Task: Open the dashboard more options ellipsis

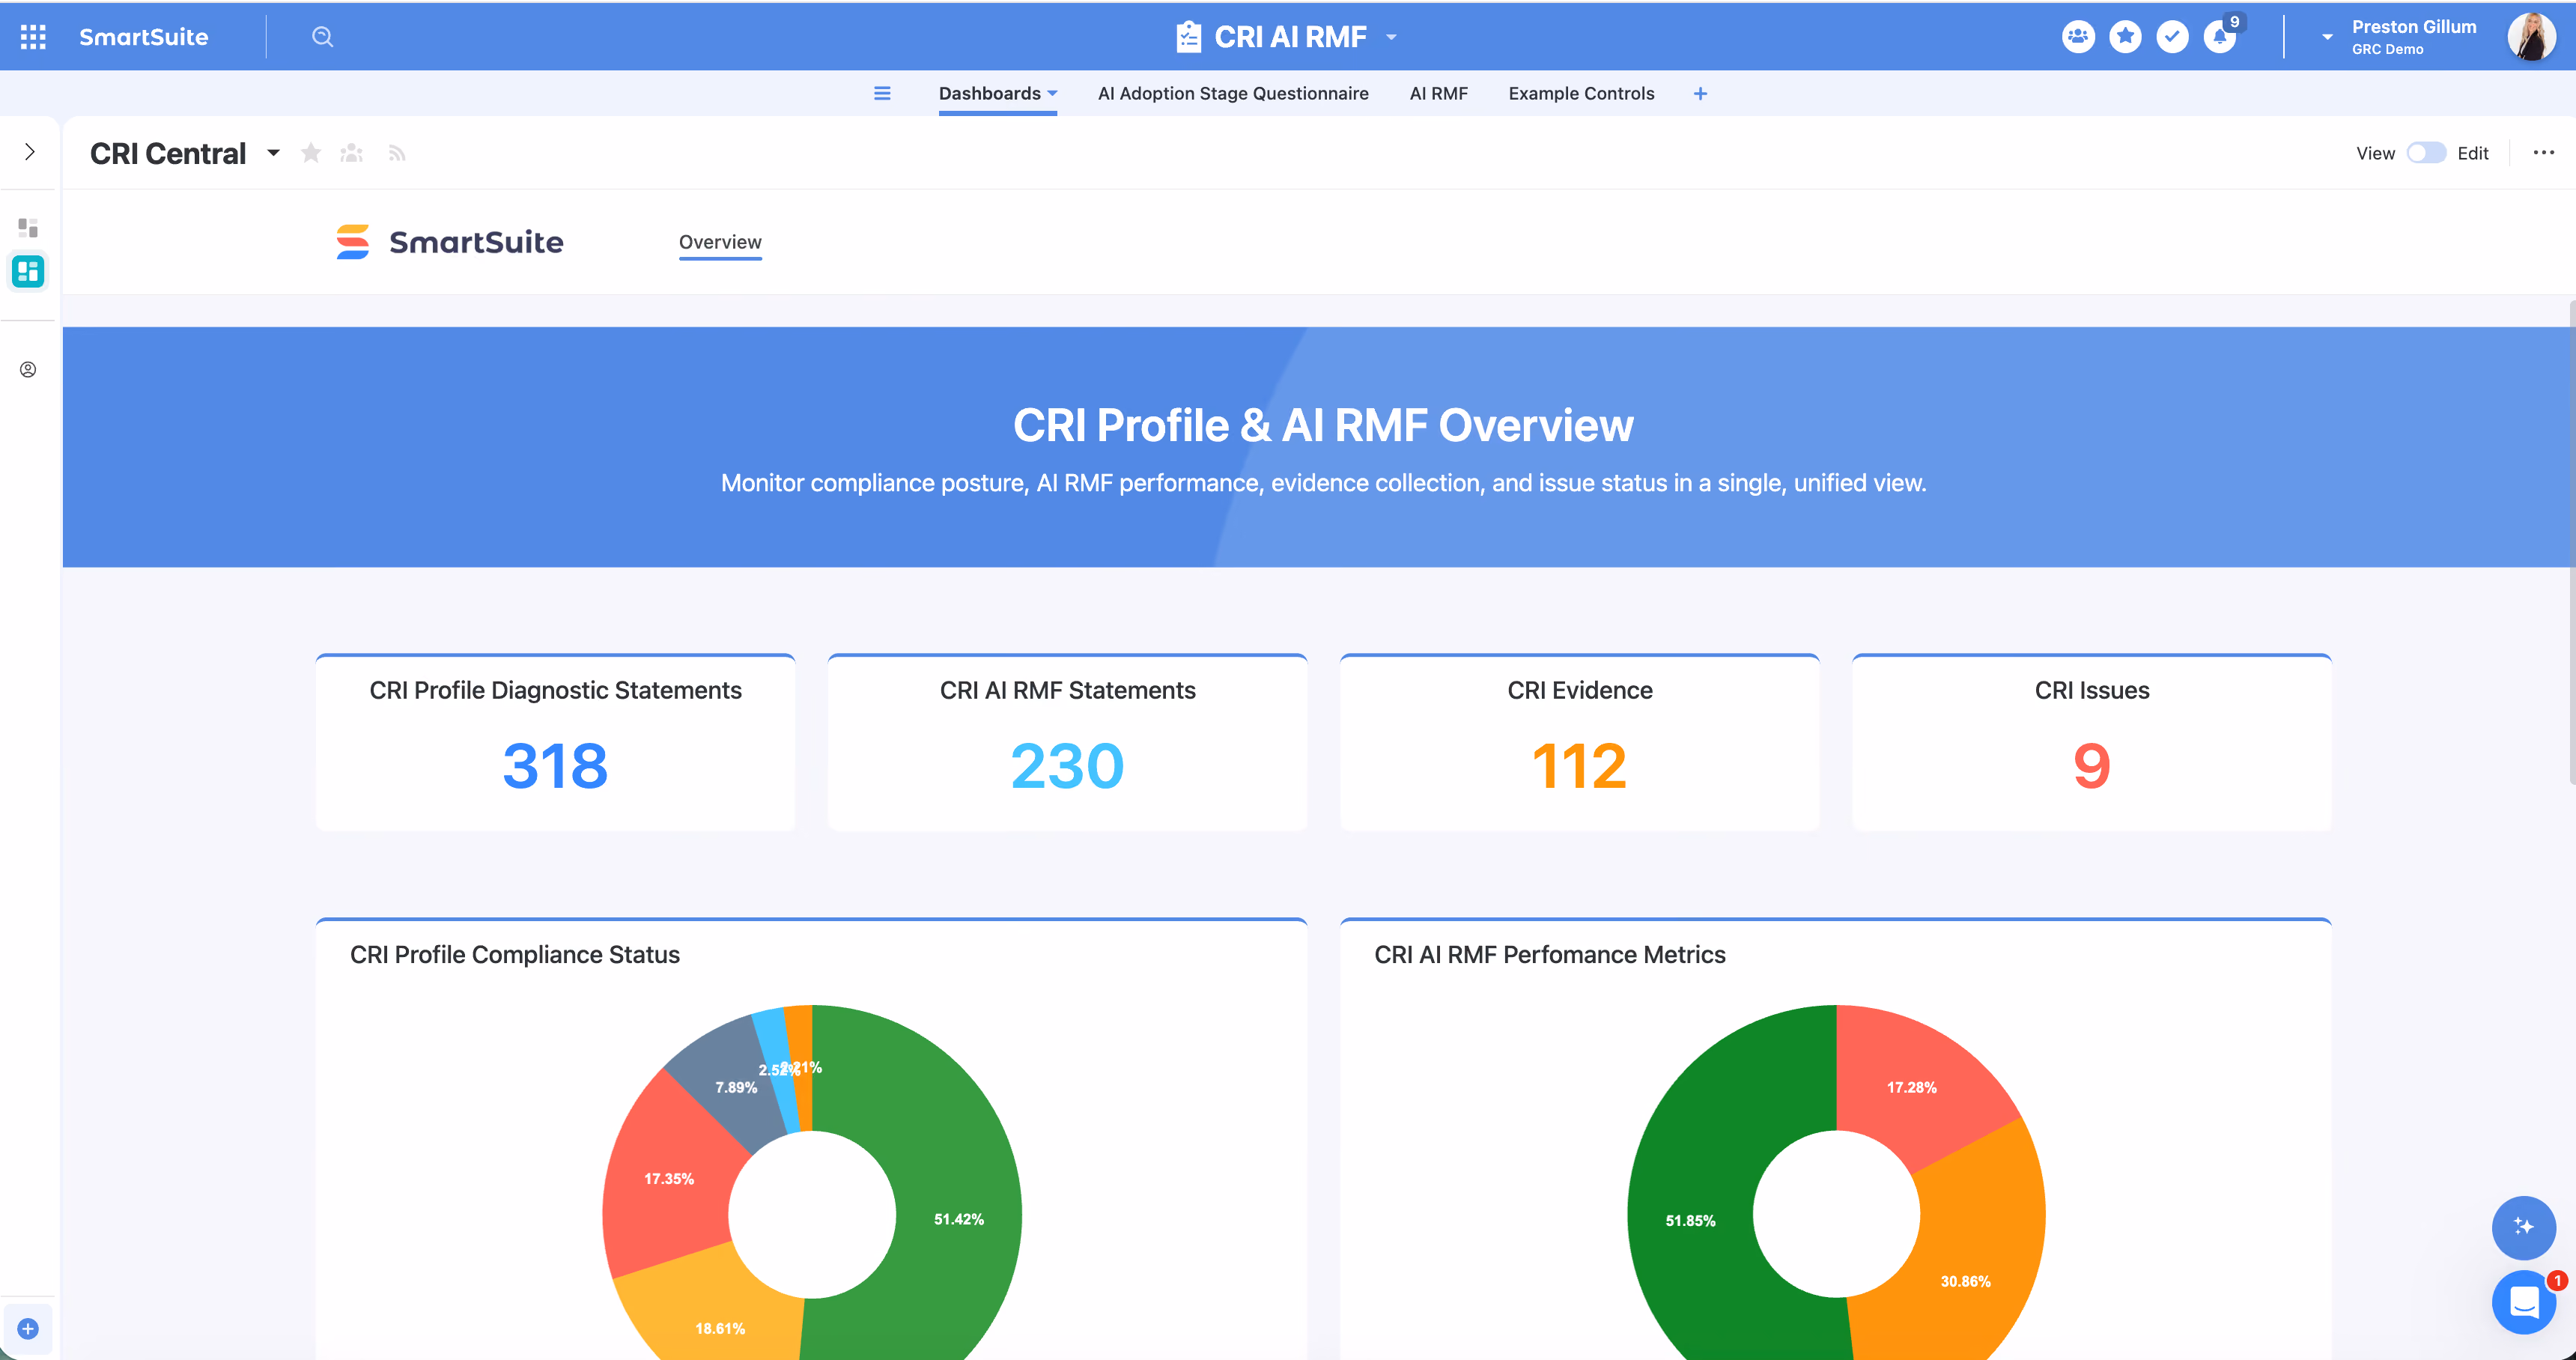Action: pyautogui.click(x=2543, y=153)
